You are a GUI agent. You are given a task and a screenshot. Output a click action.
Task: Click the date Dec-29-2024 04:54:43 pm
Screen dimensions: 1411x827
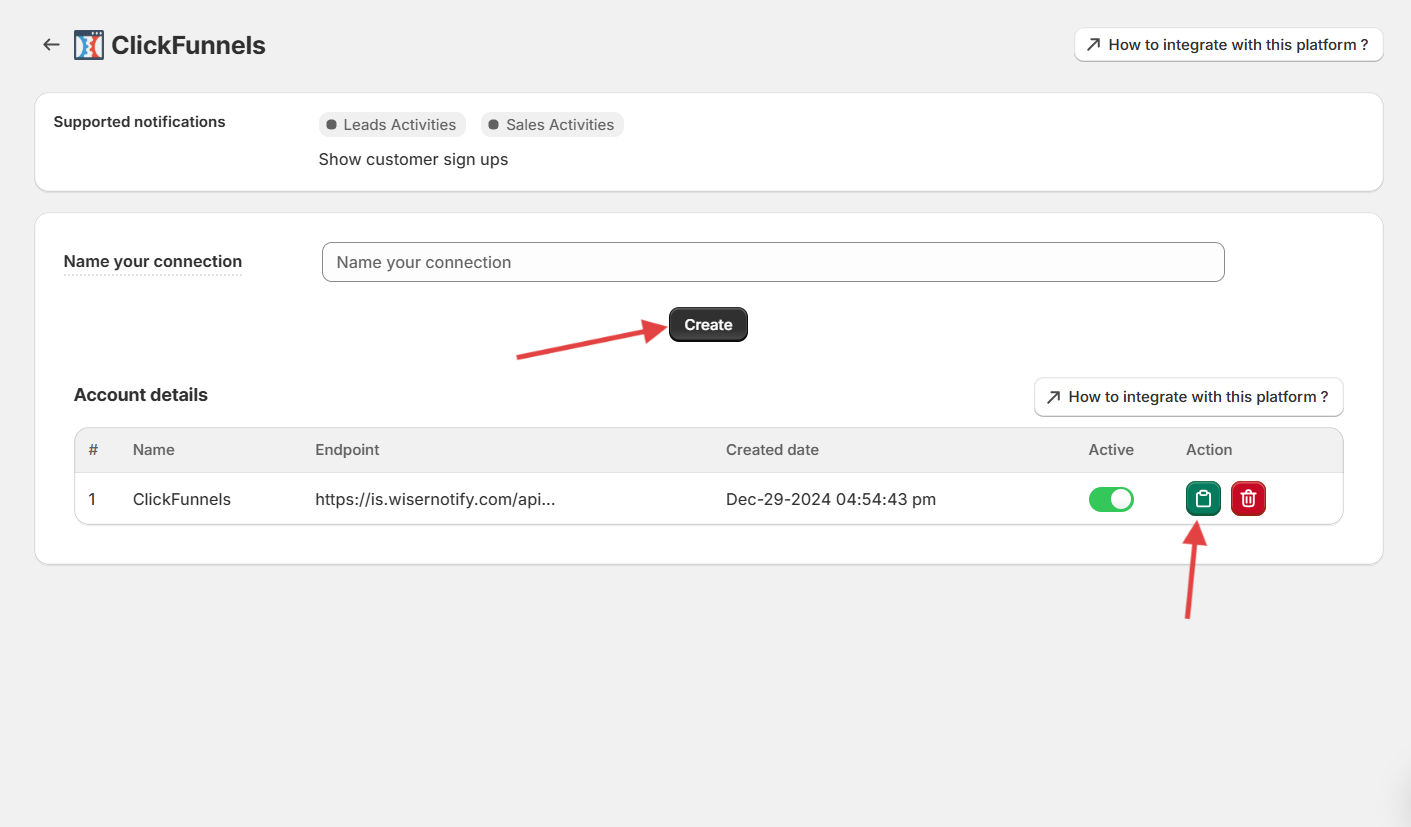tap(831, 499)
